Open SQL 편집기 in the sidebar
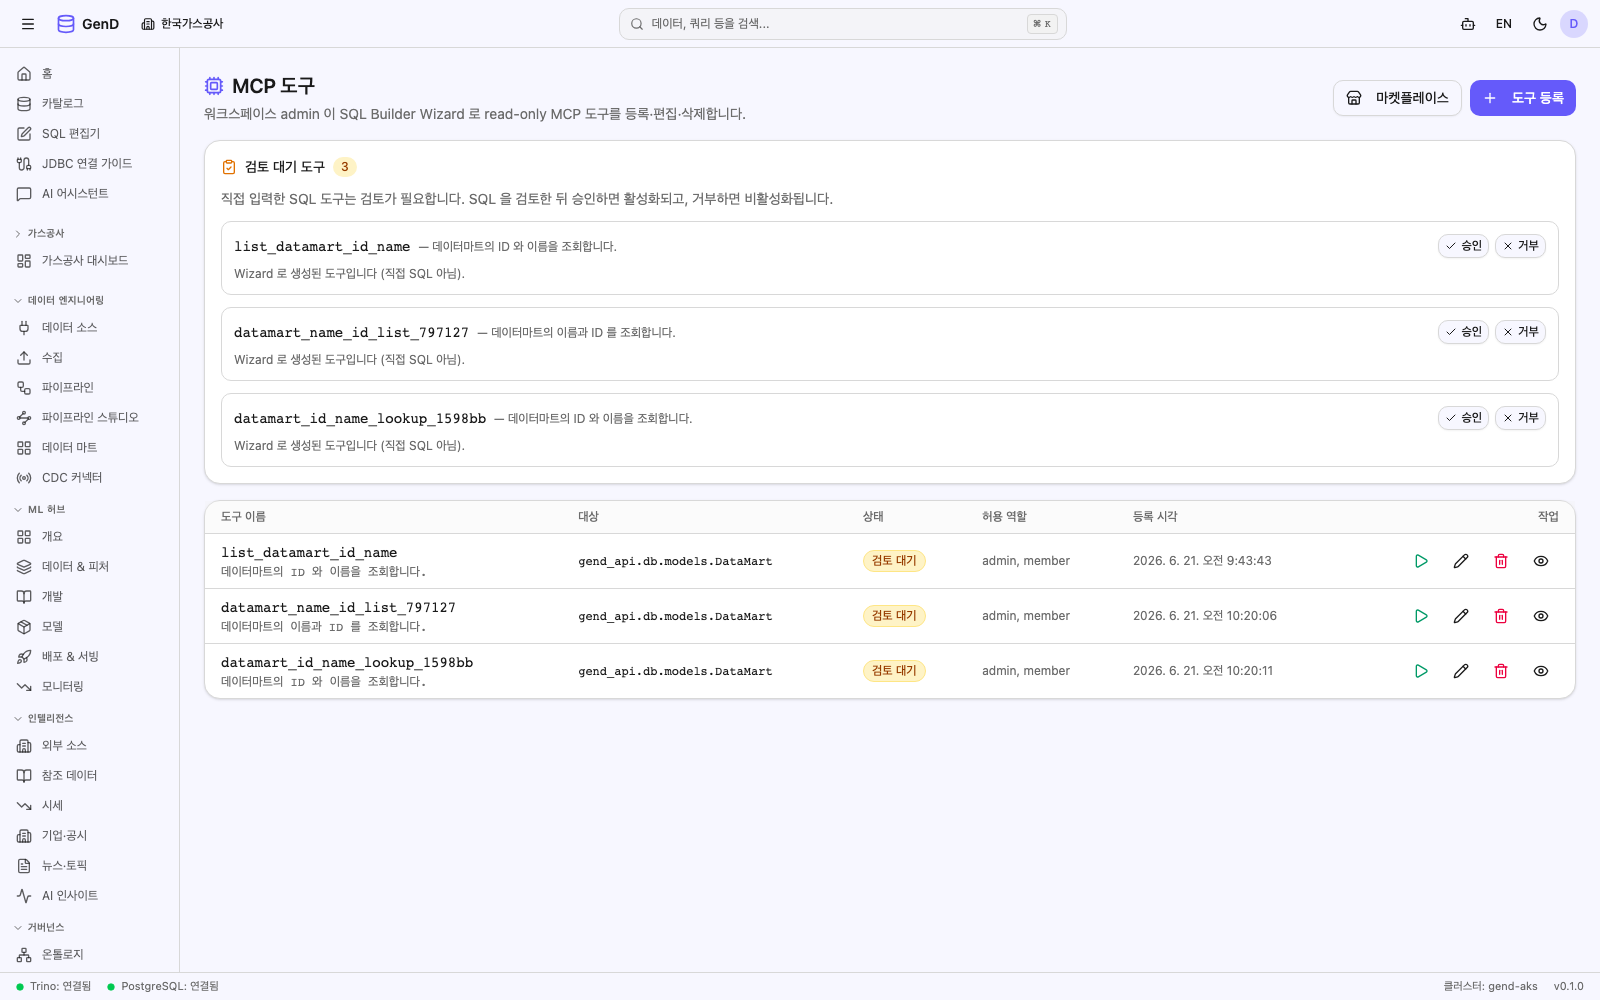This screenshot has height=1000, width=1600. click(x=89, y=134)
